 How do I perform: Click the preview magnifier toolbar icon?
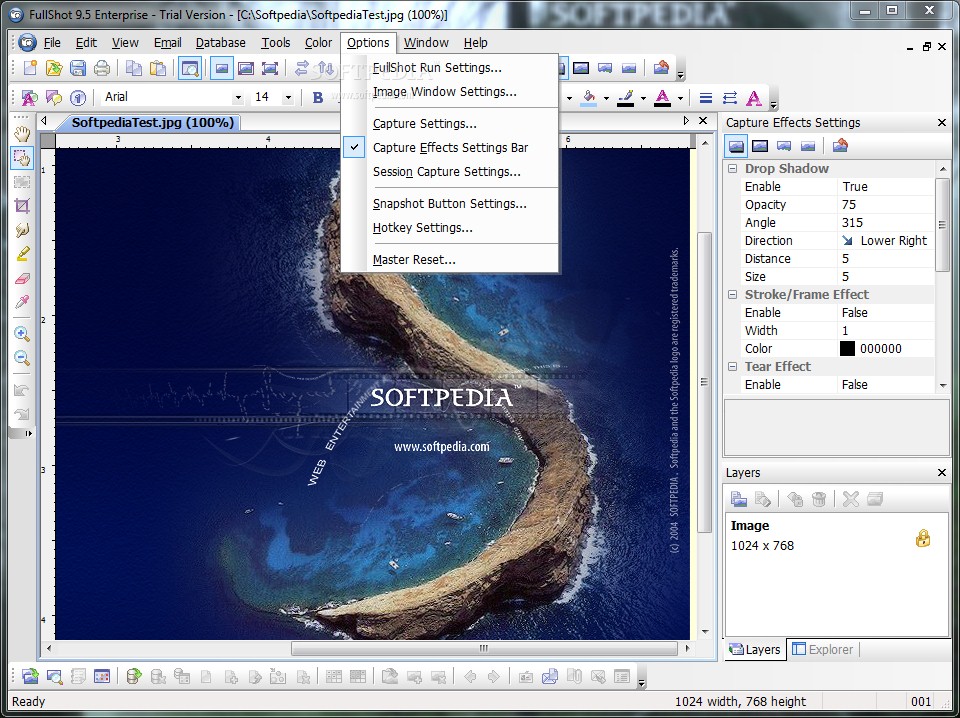[x=190, y=68]
